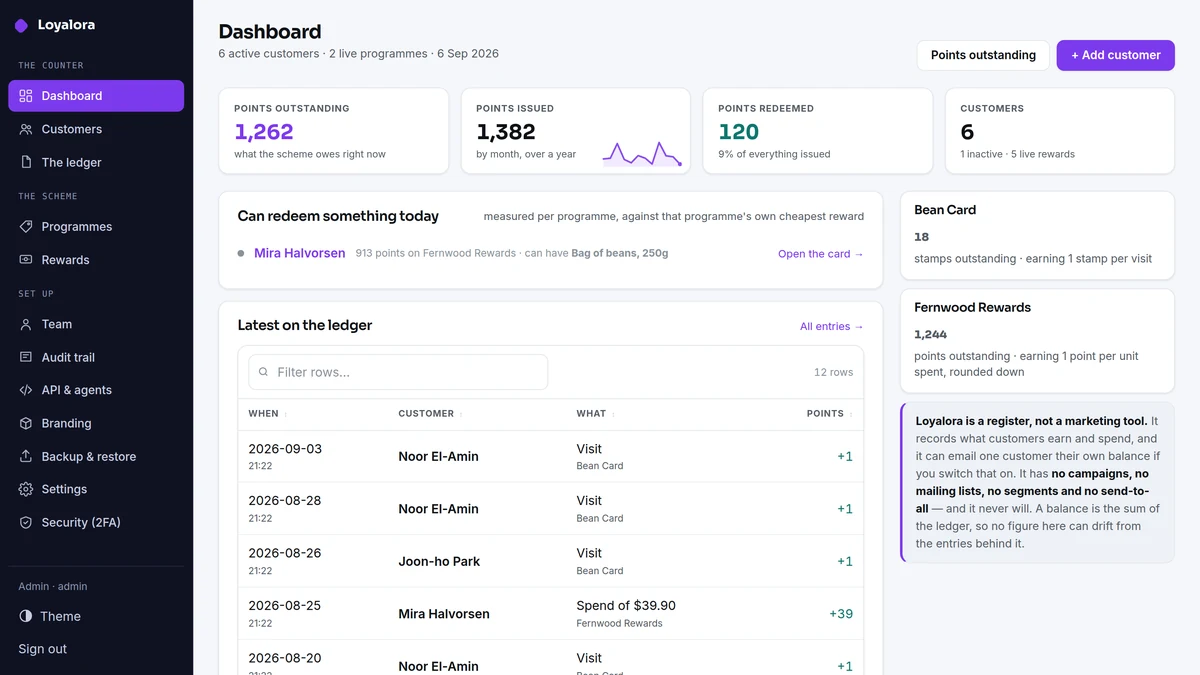
Task: Open Rewards via its ticket icon
Action: tap(26, 260)
